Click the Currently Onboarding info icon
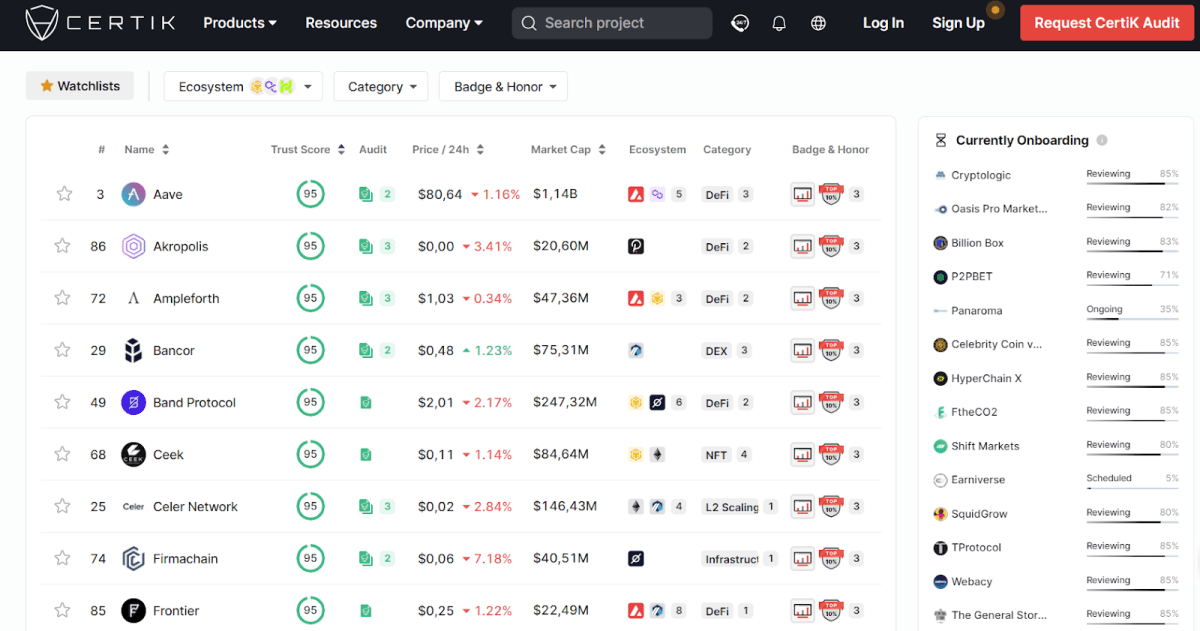The image size is (1200, 631). pyautogui.click(x=1102, y=141)
